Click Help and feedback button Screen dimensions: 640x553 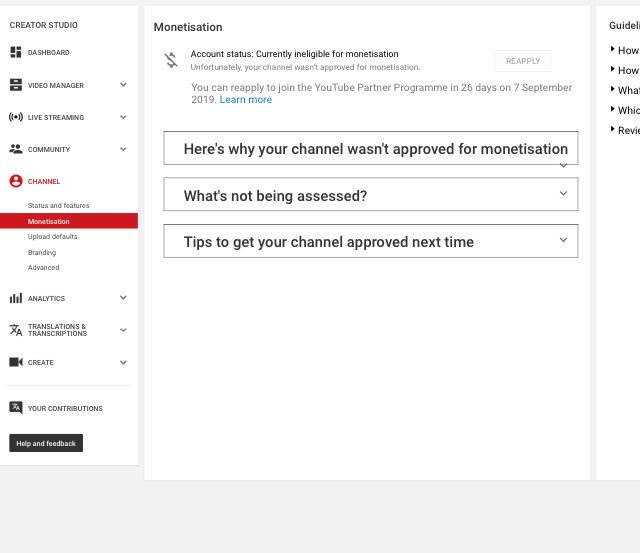click(x=46, y=443)
